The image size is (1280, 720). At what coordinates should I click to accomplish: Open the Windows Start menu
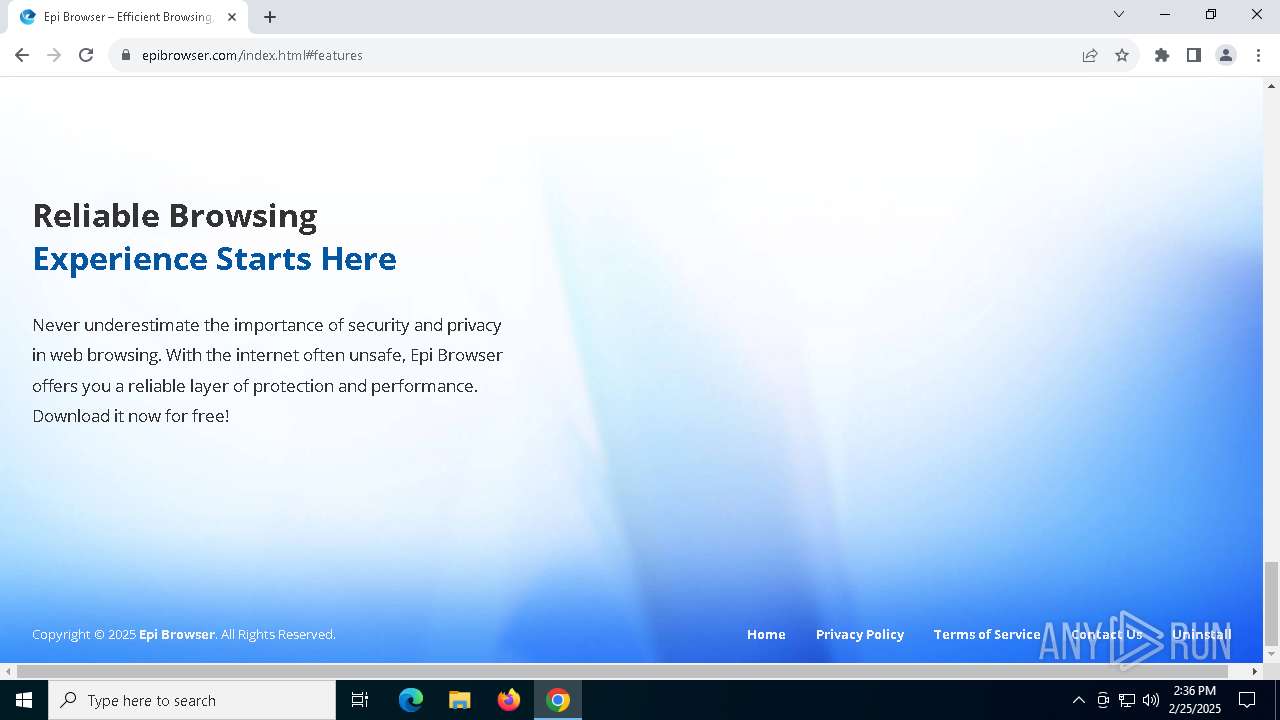pyautogui.click(x=24, y=700)
